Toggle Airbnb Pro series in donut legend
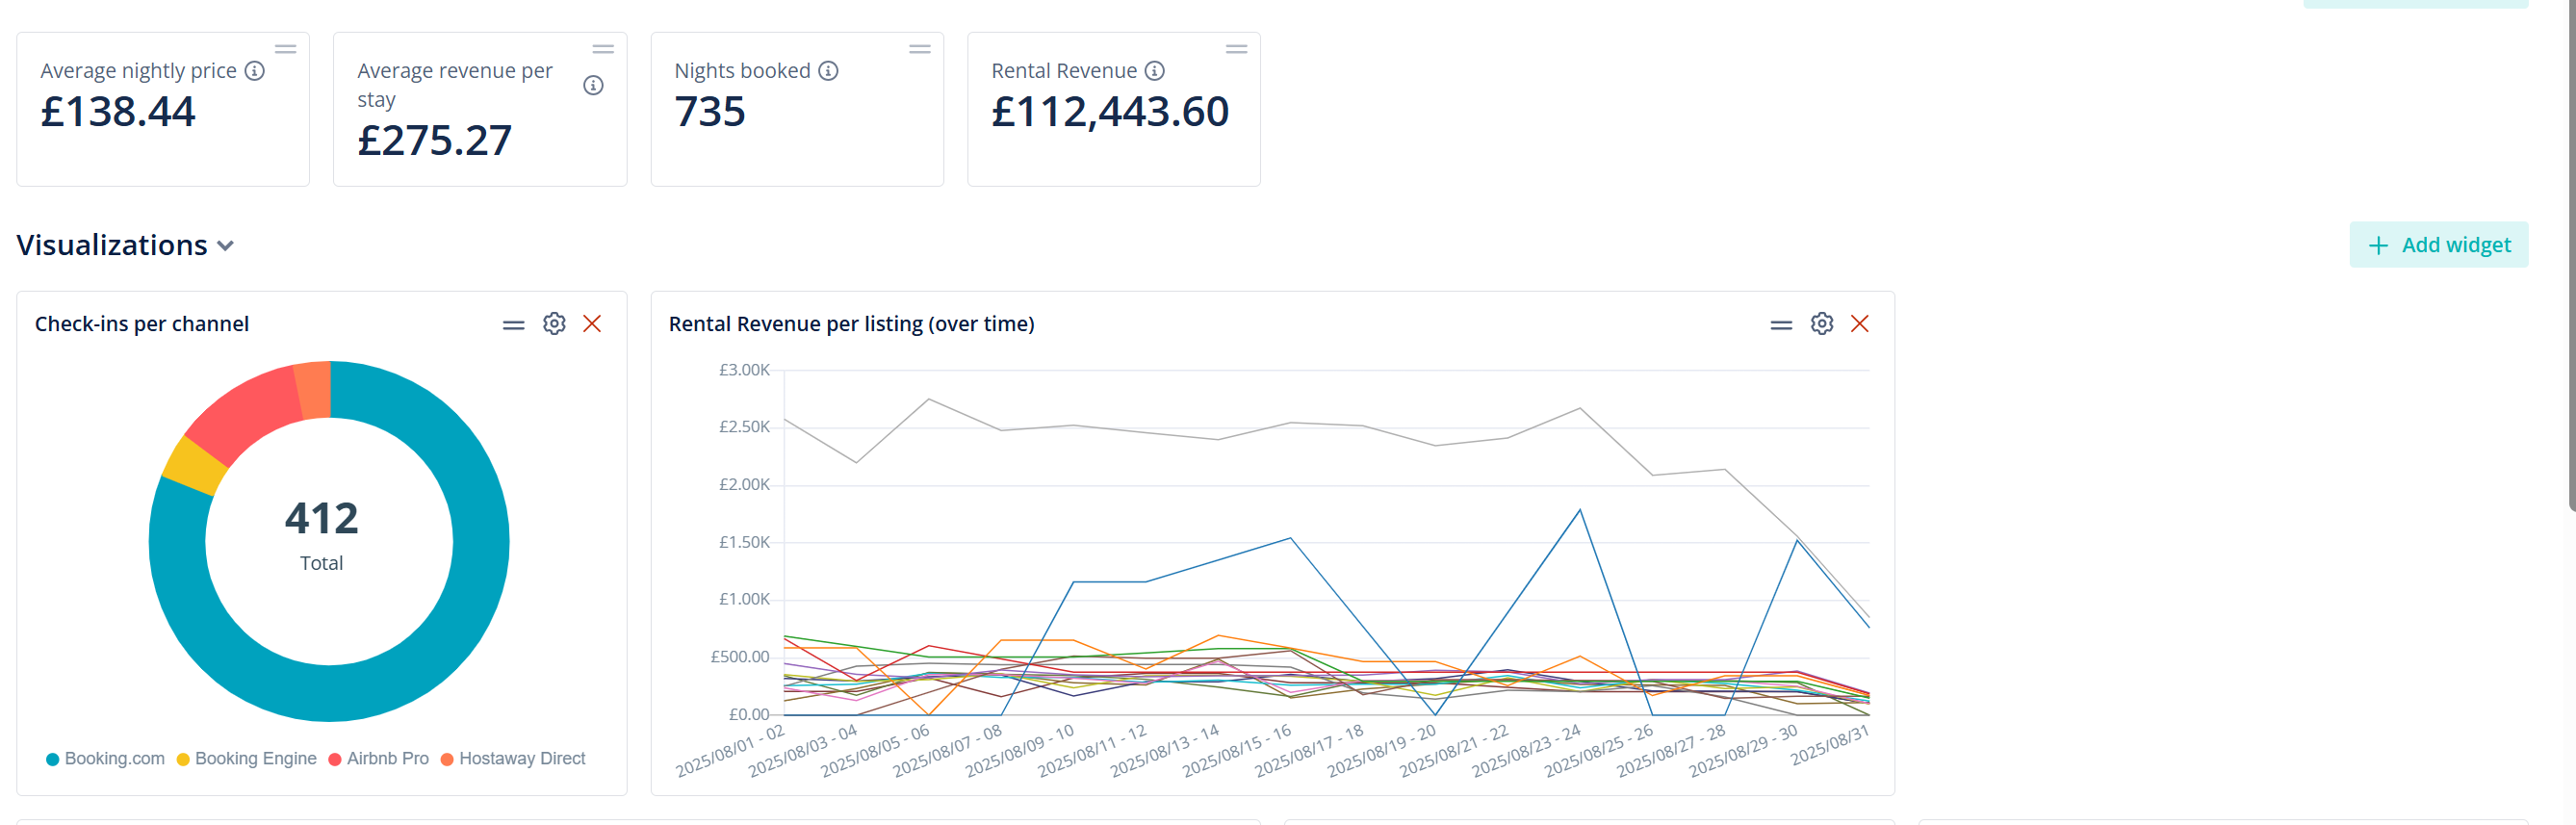 pyautogui.click(x=378, y=759)
